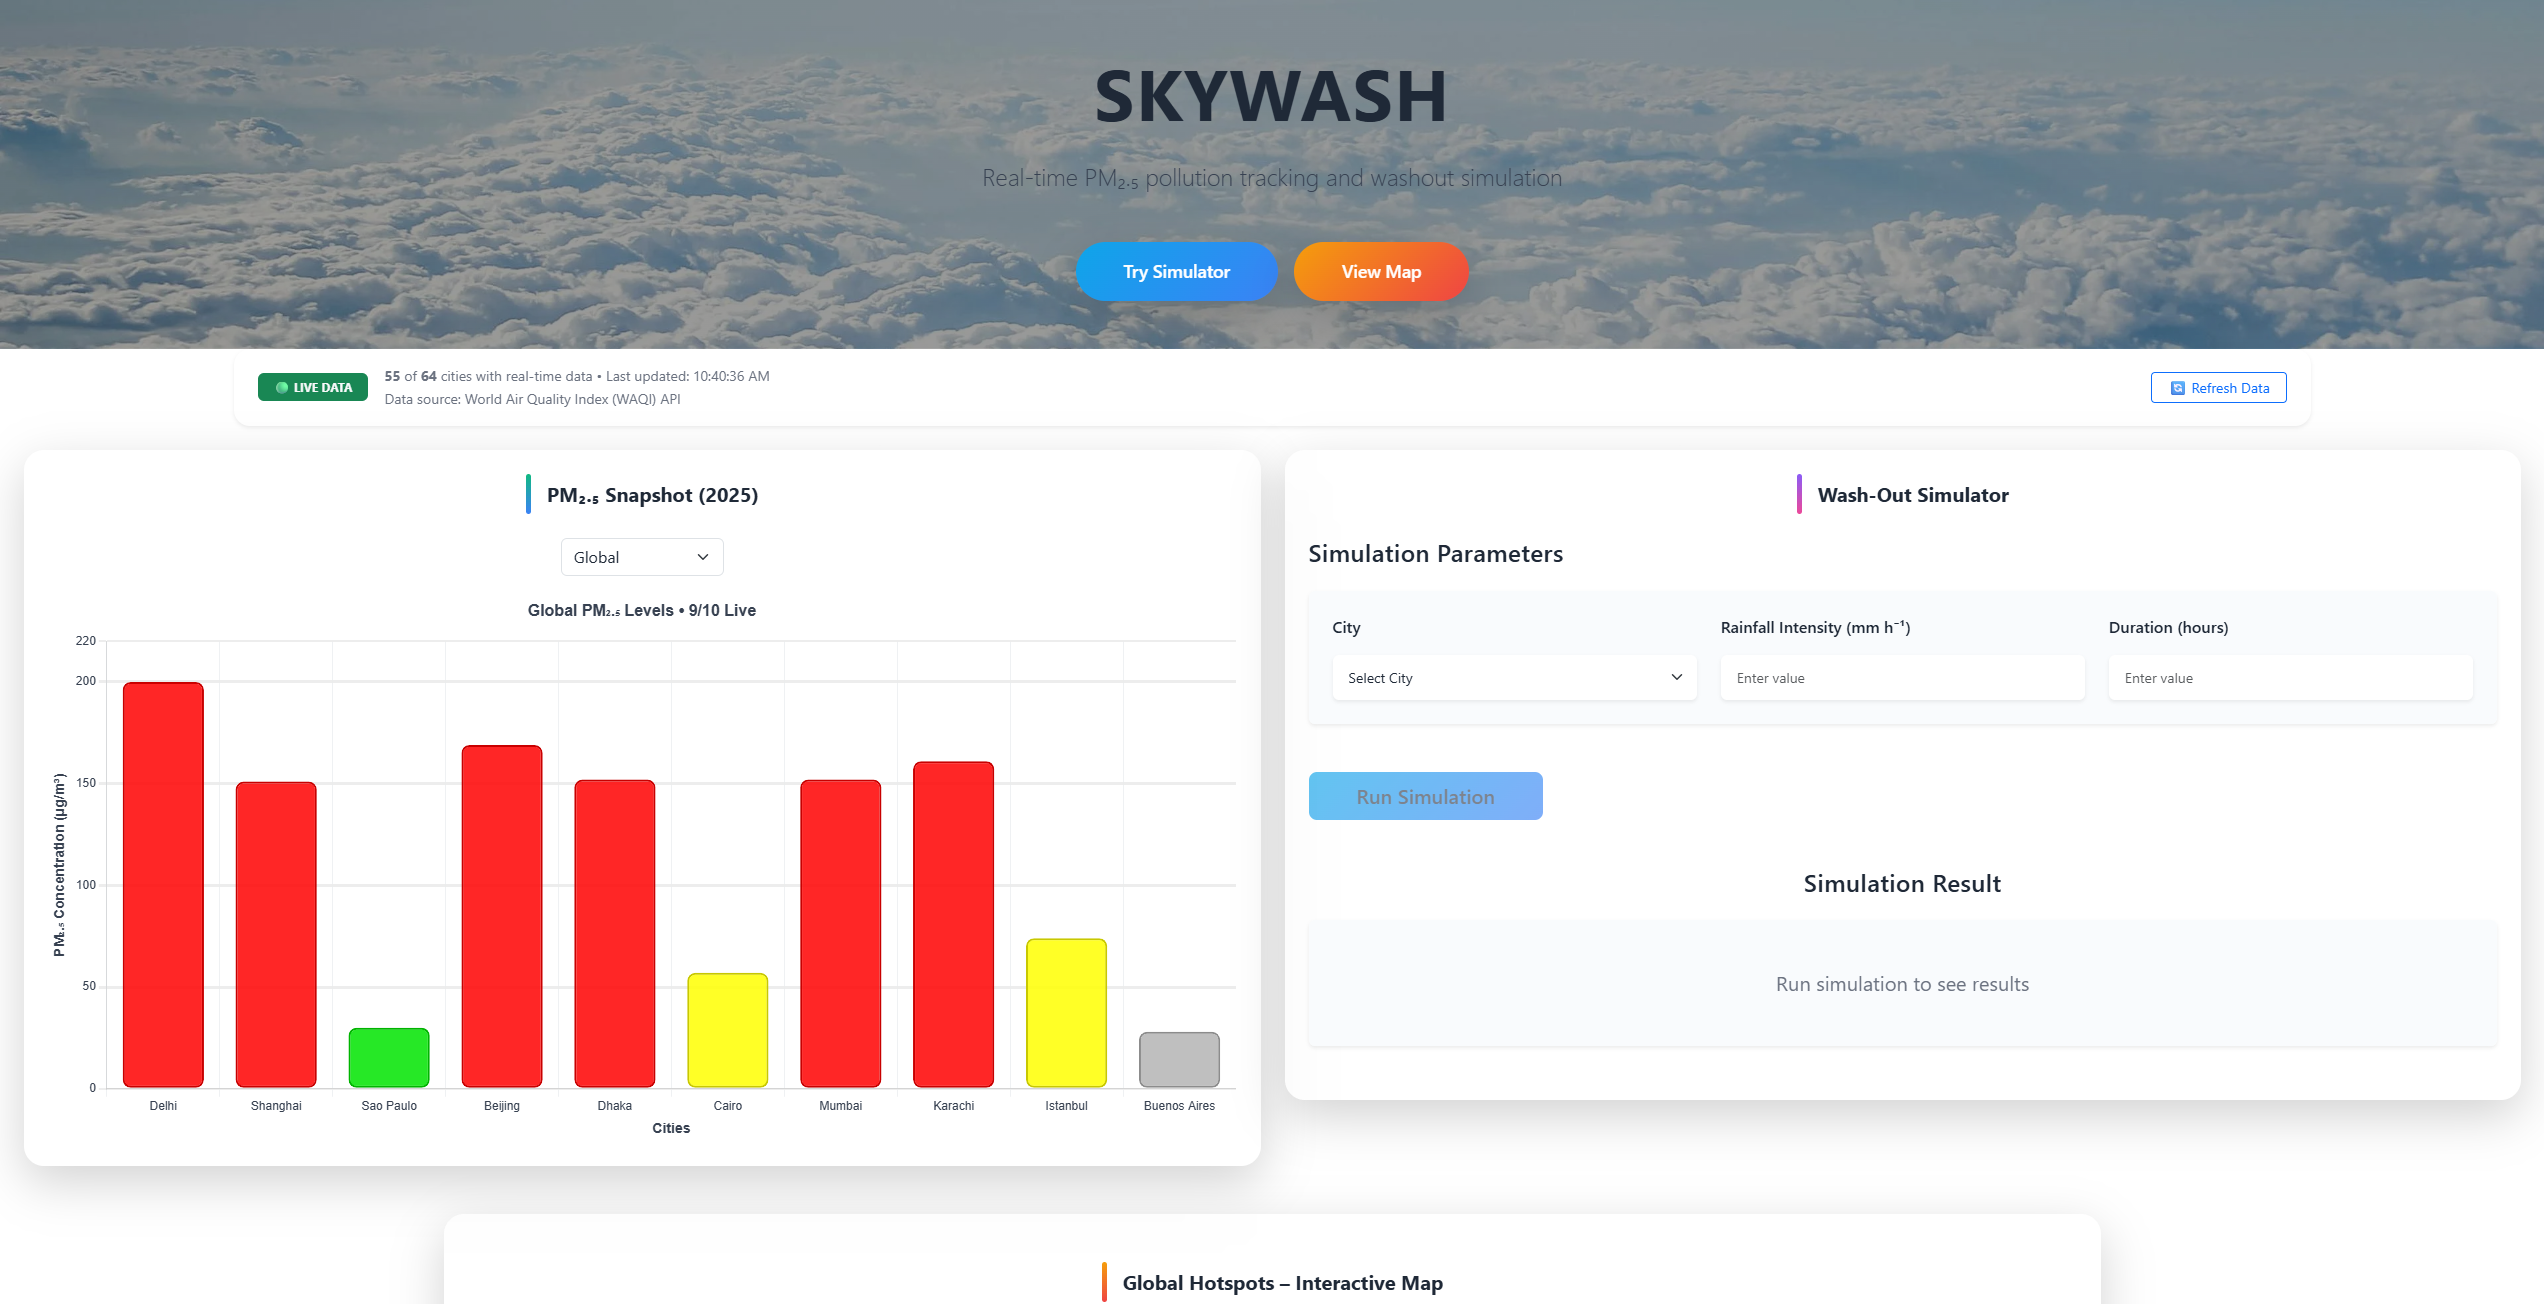Click the Refresh Data link

pos(2229,387)
